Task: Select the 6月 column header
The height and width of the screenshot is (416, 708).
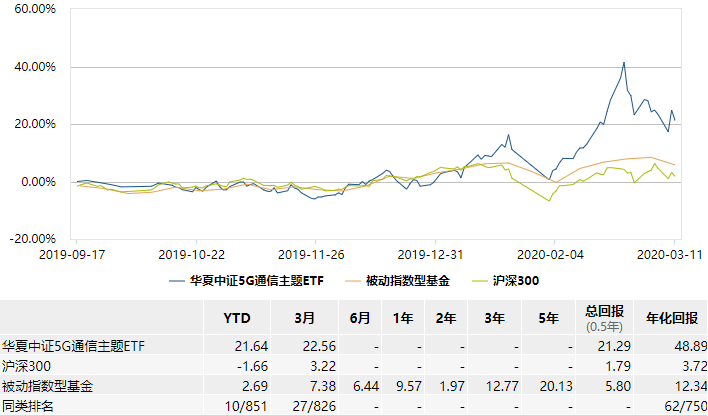Action: [x=361, y=318]
